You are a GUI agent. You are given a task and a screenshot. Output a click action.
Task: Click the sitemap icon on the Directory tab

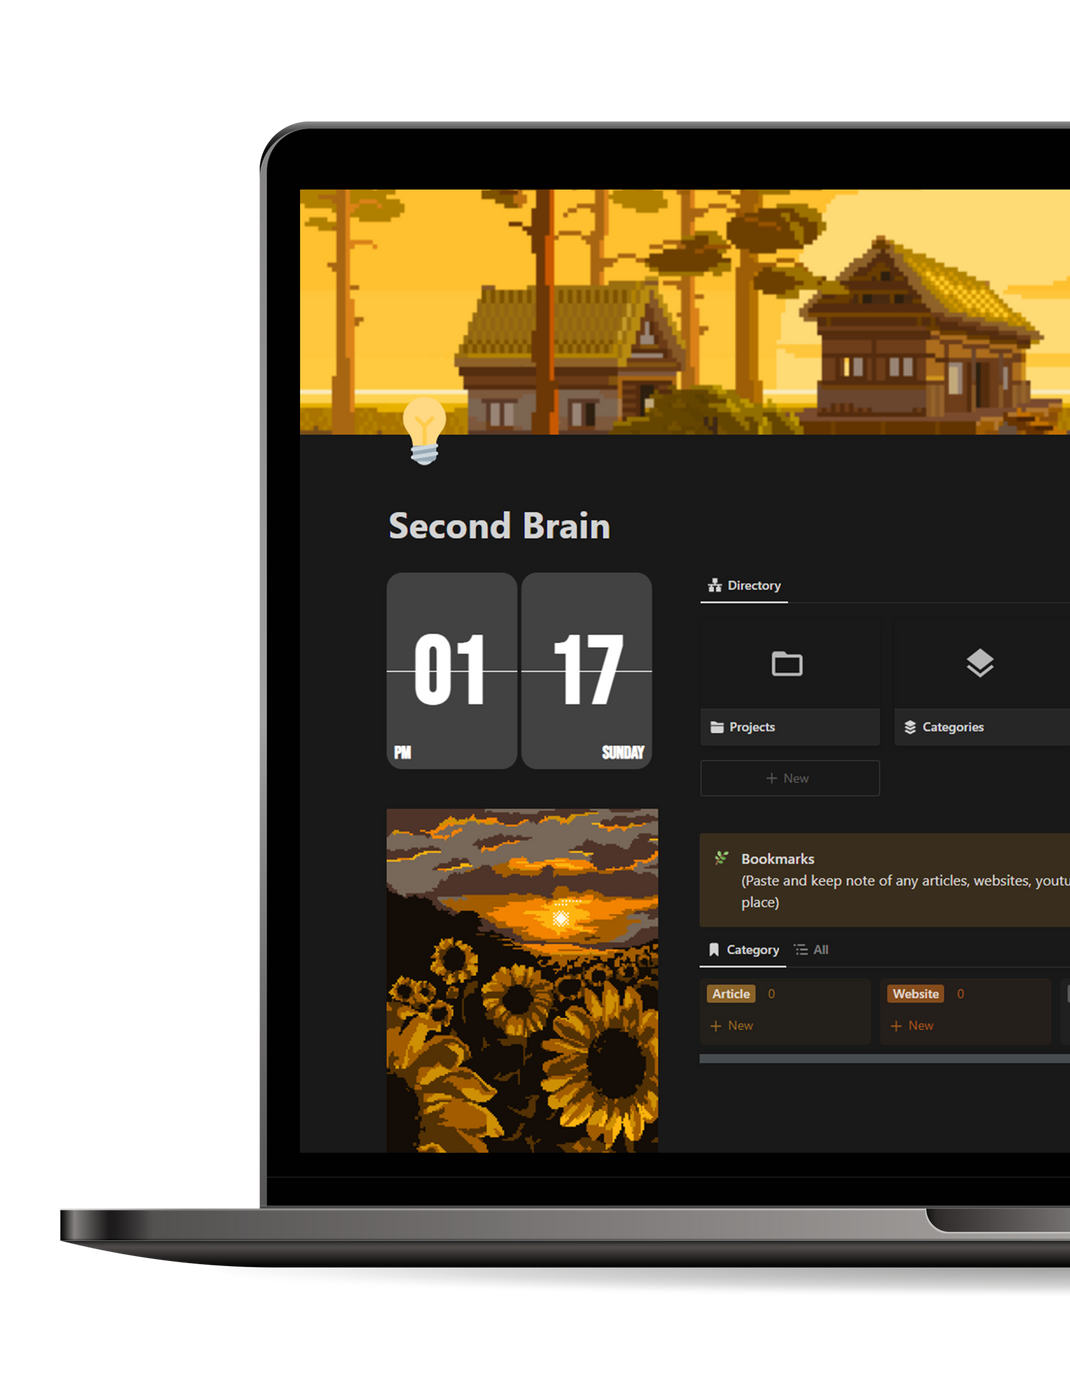pyautogui.click(x=716, y=585)
